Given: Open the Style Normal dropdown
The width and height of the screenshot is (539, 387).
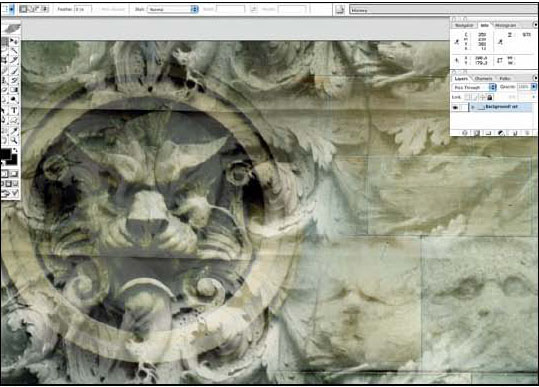Looking at the screenshot, I should (x=173, y=9).
